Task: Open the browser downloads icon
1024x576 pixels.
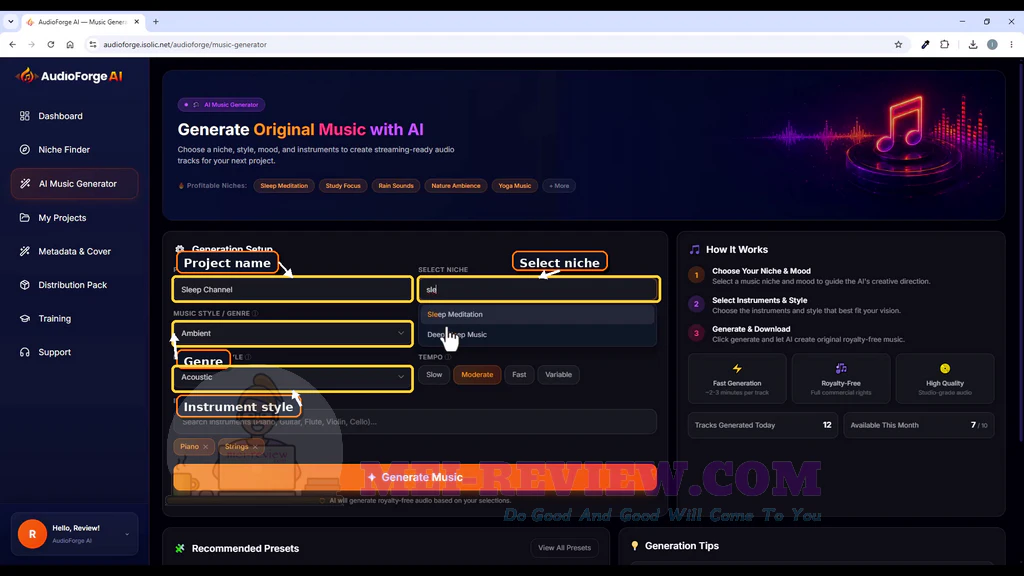Action: click(972, 44)
